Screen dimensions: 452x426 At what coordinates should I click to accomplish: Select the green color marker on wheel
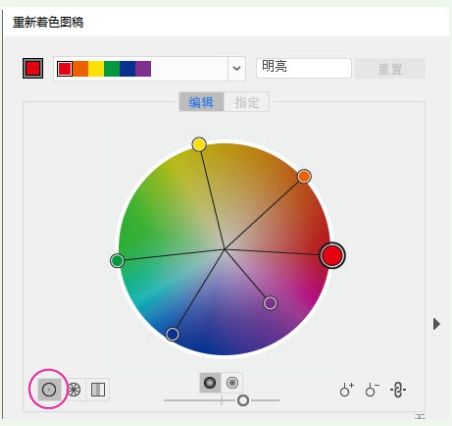[x=117, y=260]
